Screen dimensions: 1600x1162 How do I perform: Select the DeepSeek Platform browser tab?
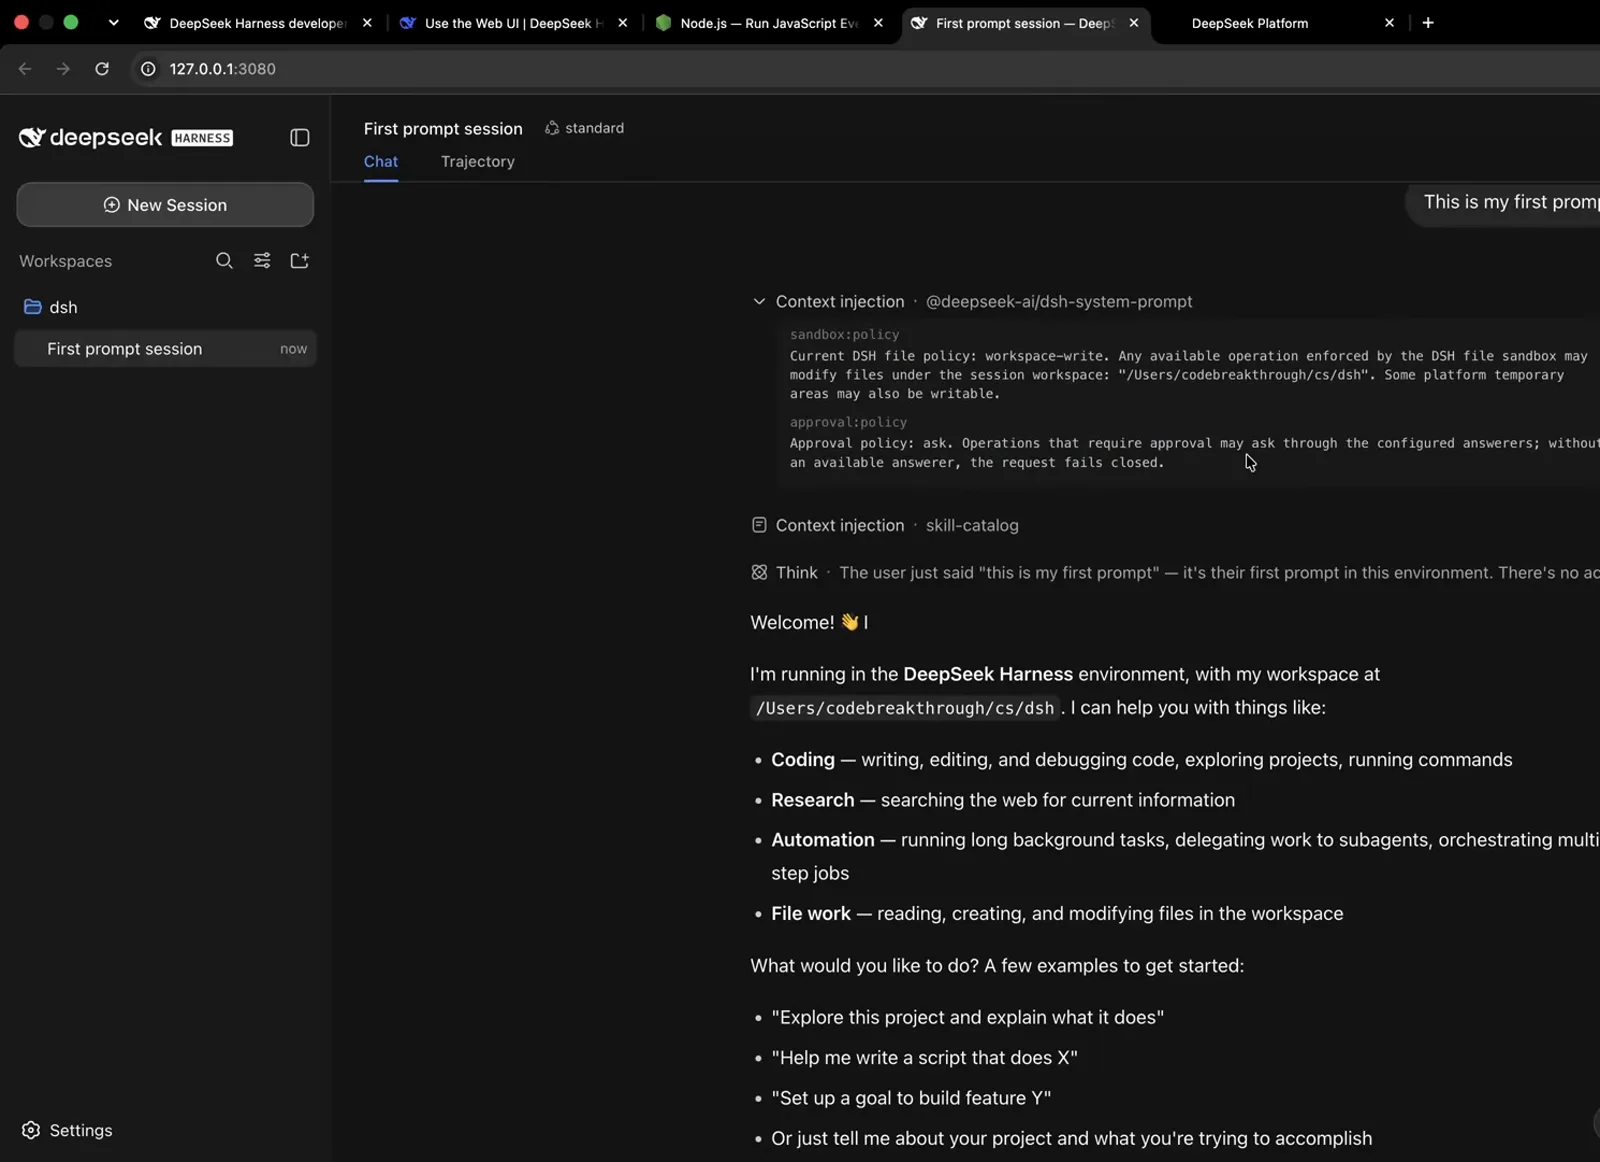pos(1250,23)
